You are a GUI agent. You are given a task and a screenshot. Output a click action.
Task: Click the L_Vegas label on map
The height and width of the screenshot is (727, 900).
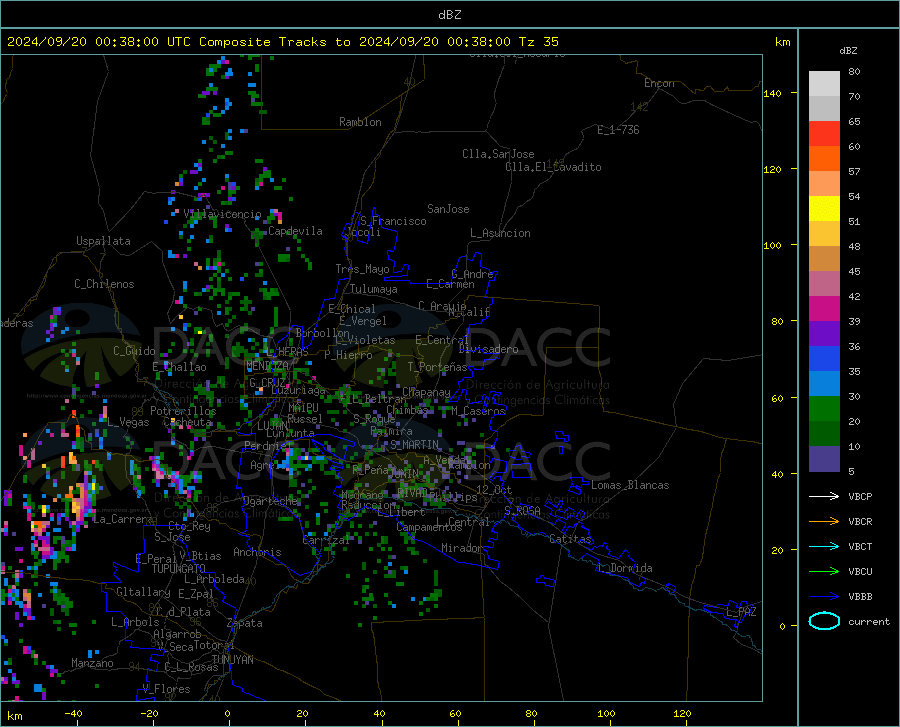(129, 422)
